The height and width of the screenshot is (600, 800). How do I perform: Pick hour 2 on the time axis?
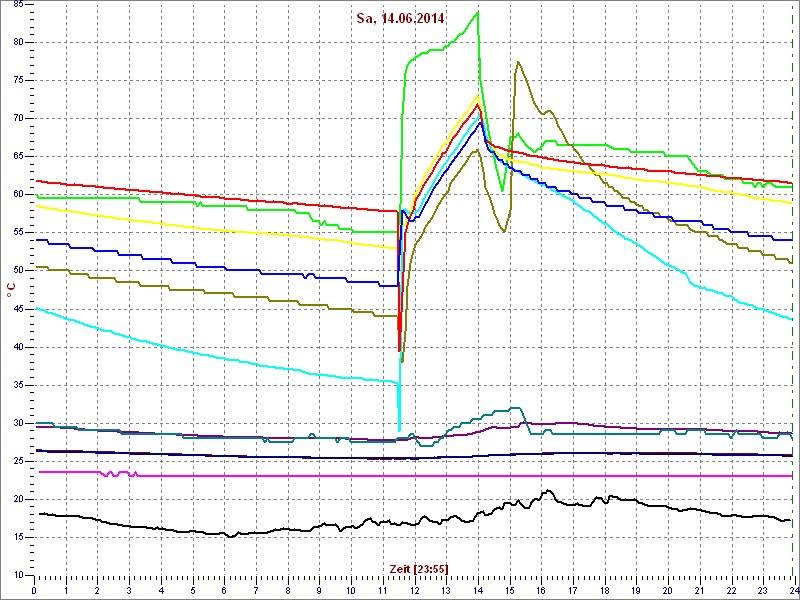(97, 591)
